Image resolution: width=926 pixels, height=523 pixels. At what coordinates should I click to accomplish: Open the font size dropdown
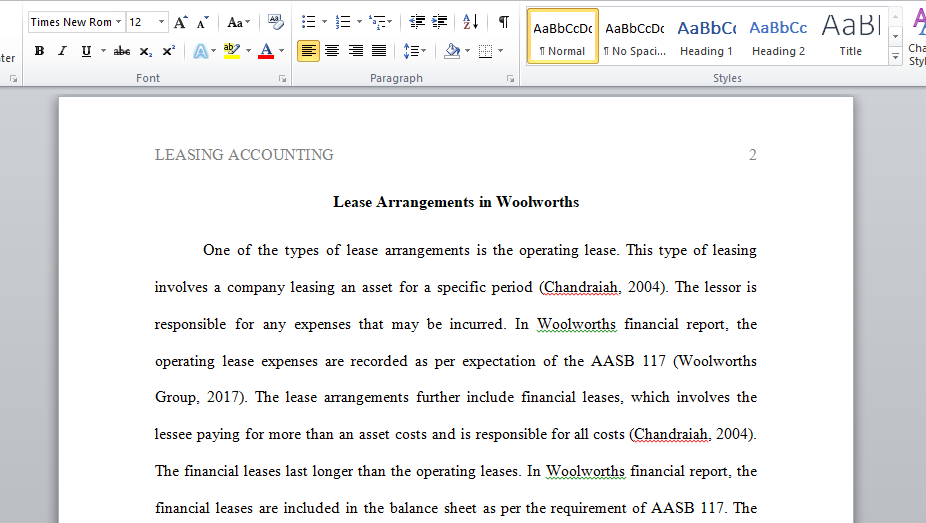click(161, 22)
